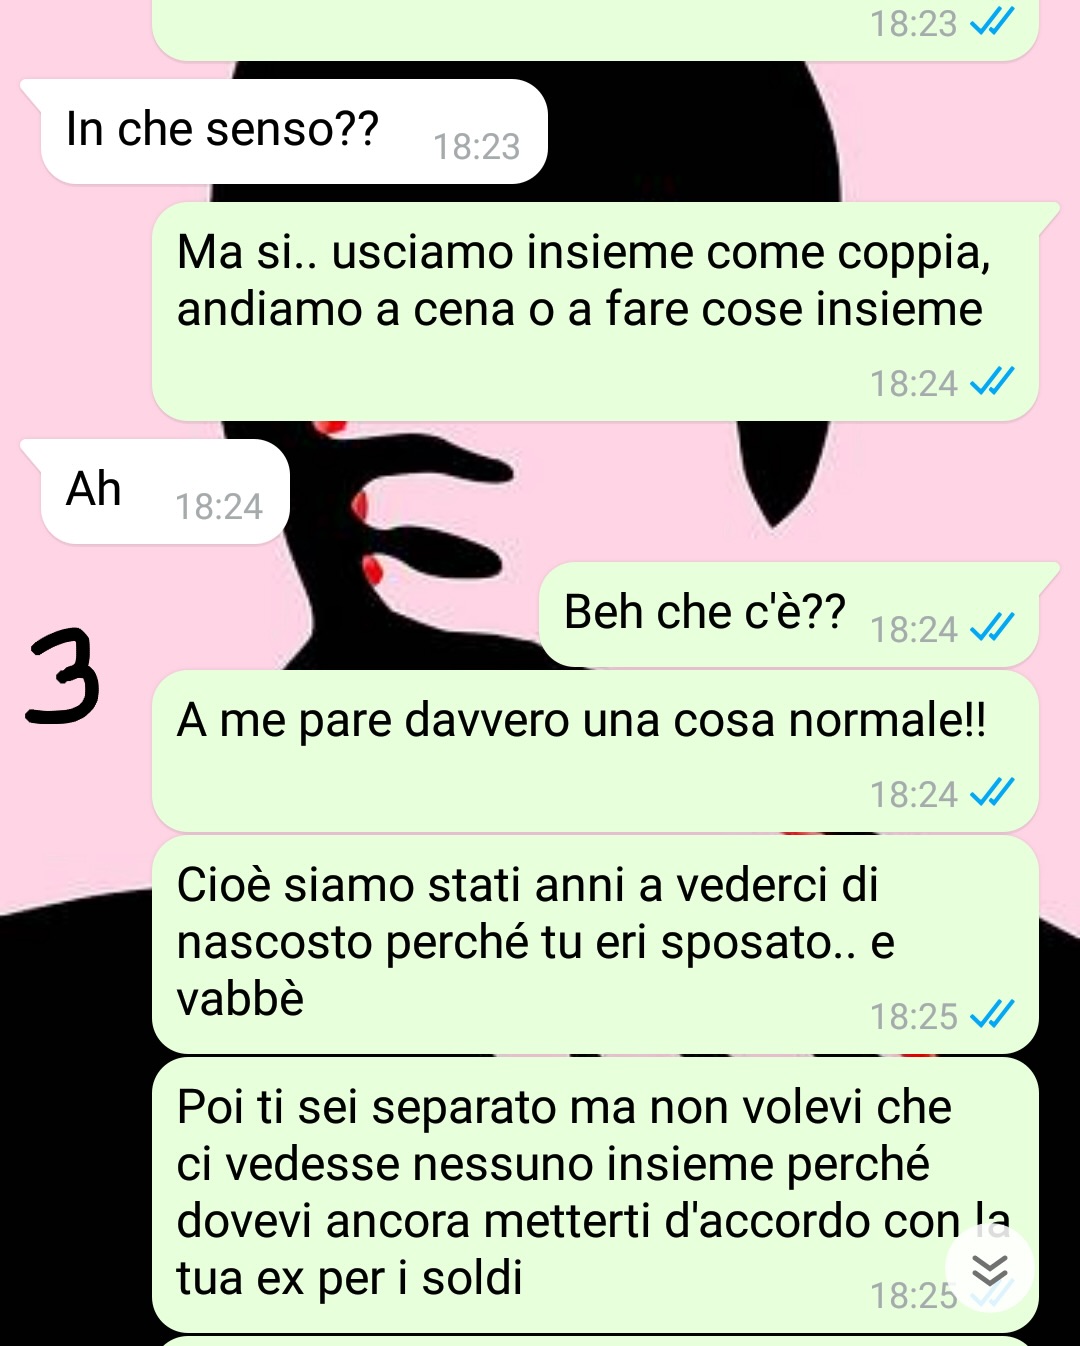The image size is (1080, 1346).
Task: Select 'A me pare davvero una cosa normale!!' message
Action: tap(595, 751)
